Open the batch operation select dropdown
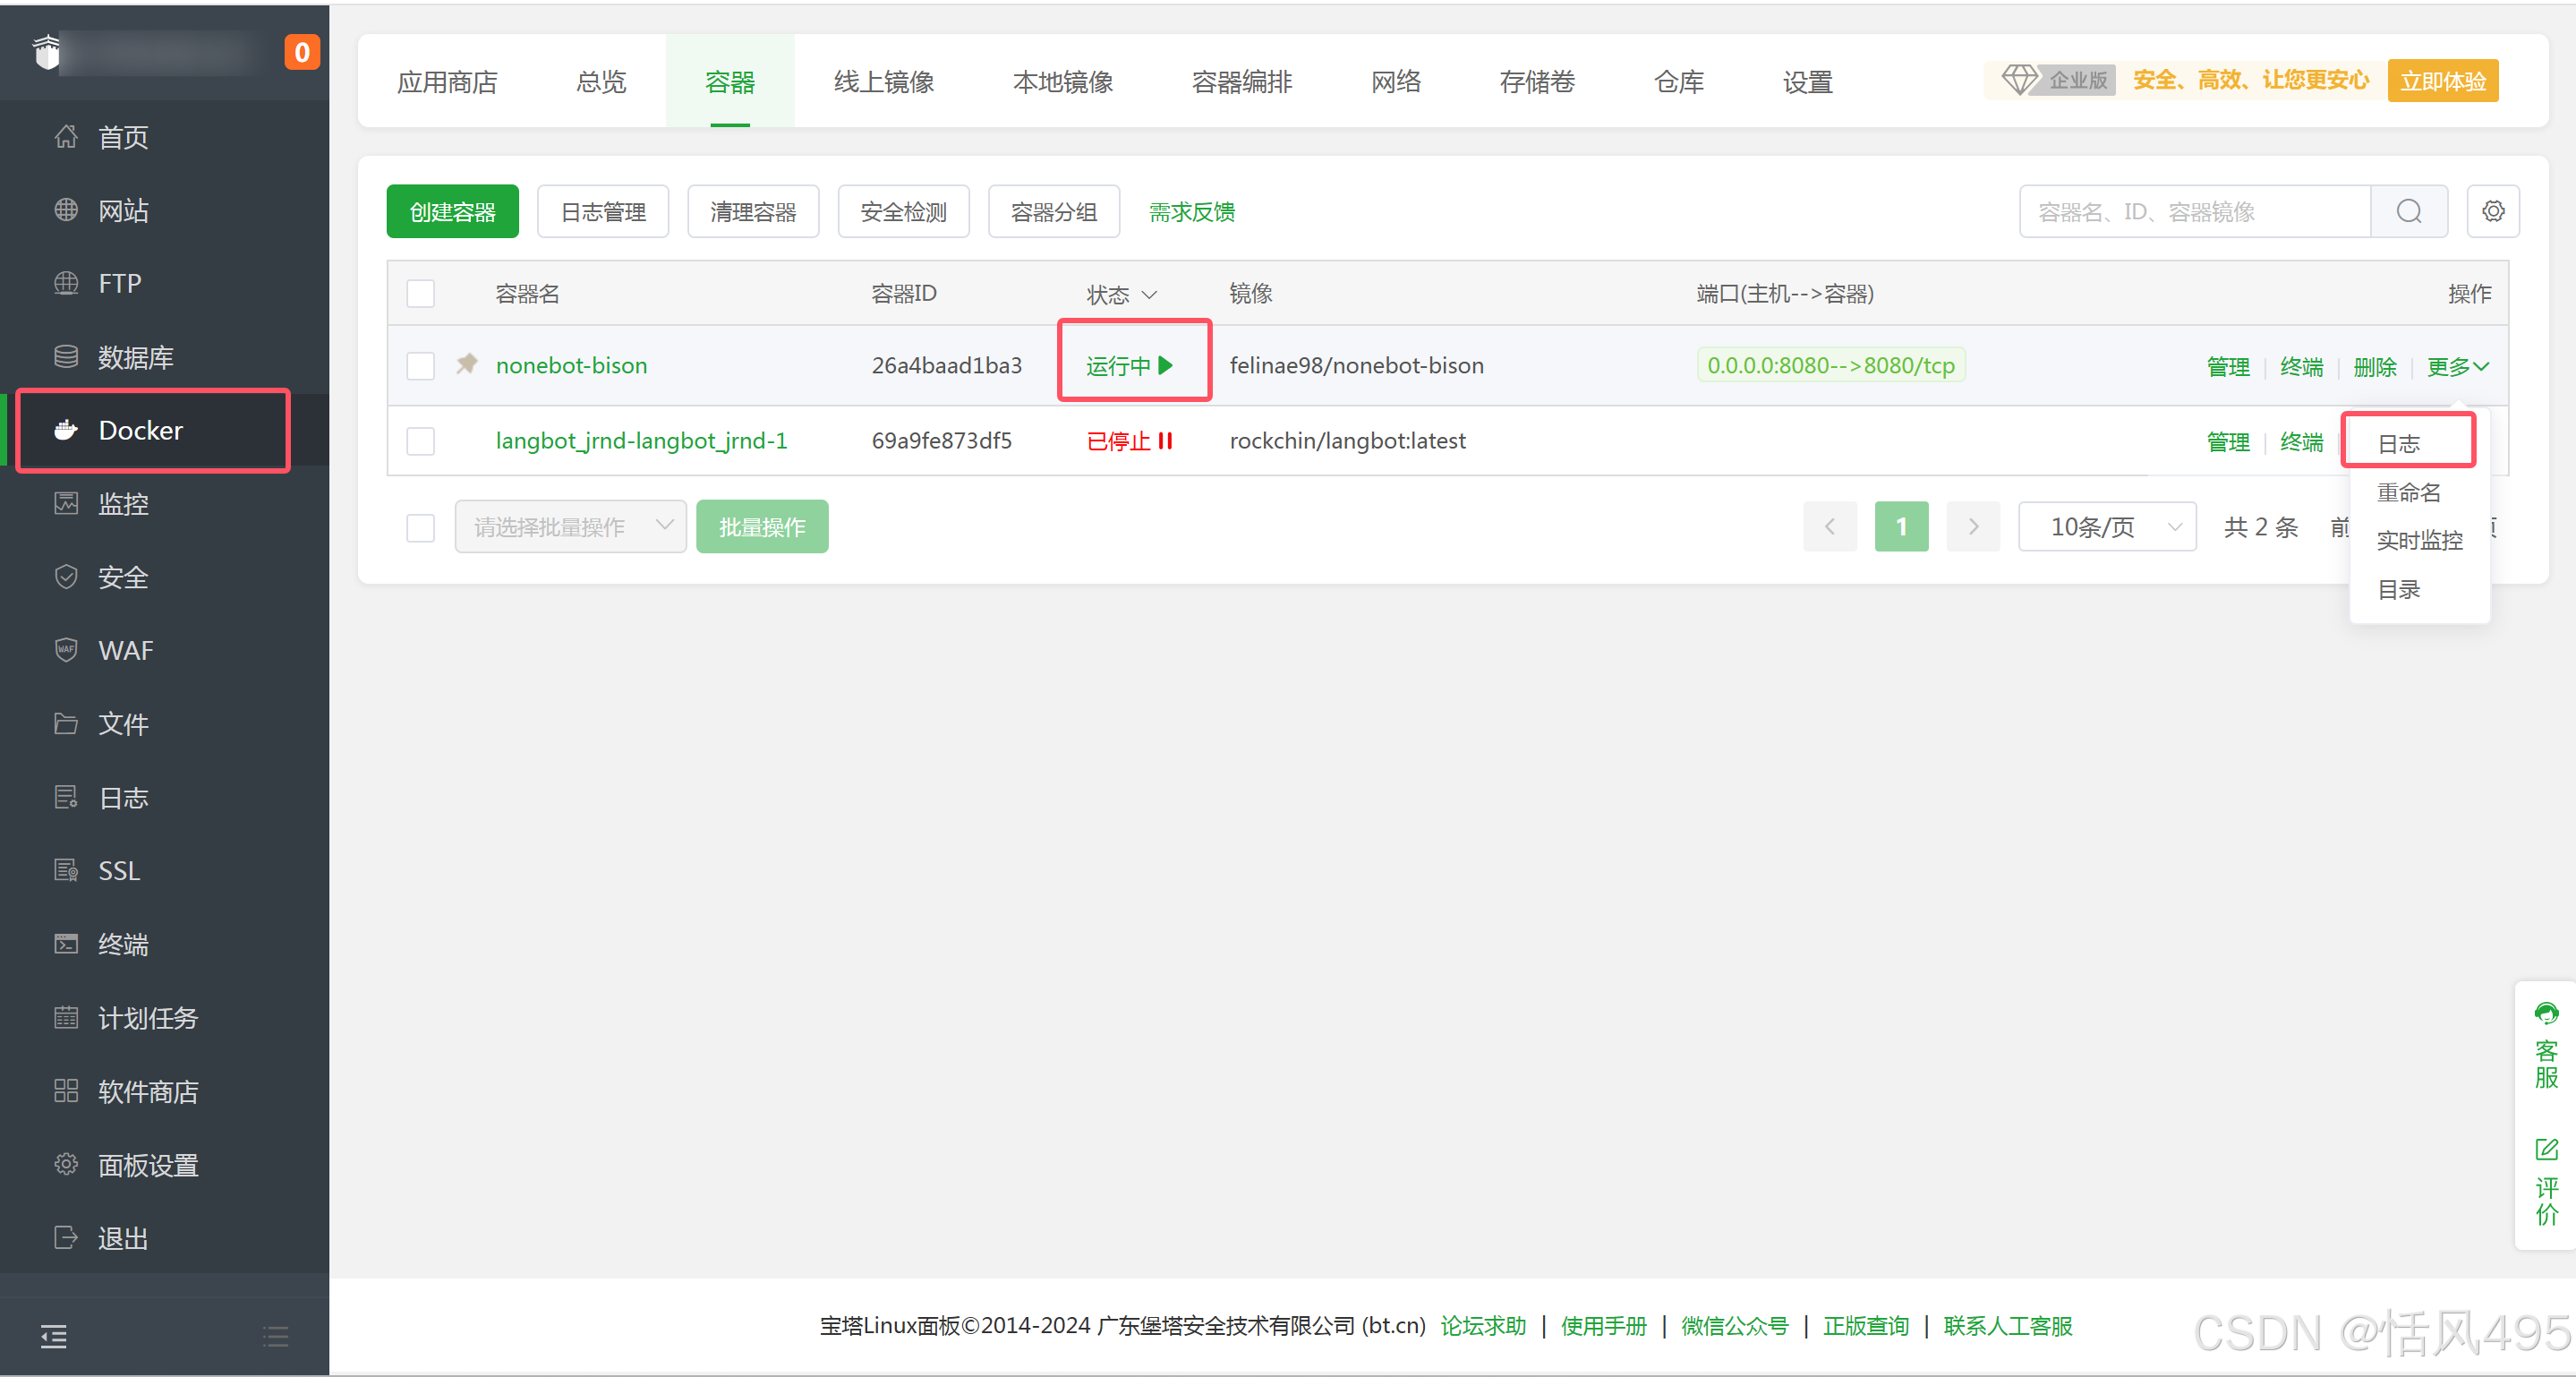This screenshot has width=2576, height=1377. (x=570, y=527)
